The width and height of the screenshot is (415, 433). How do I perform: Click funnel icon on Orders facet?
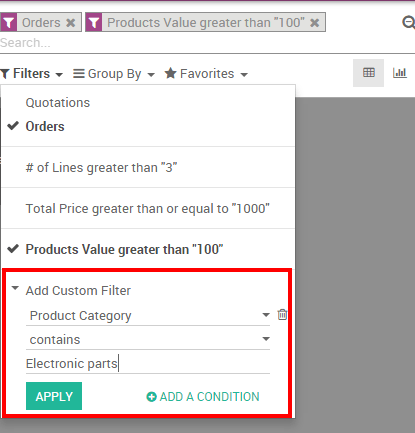[x=9, y=22]
